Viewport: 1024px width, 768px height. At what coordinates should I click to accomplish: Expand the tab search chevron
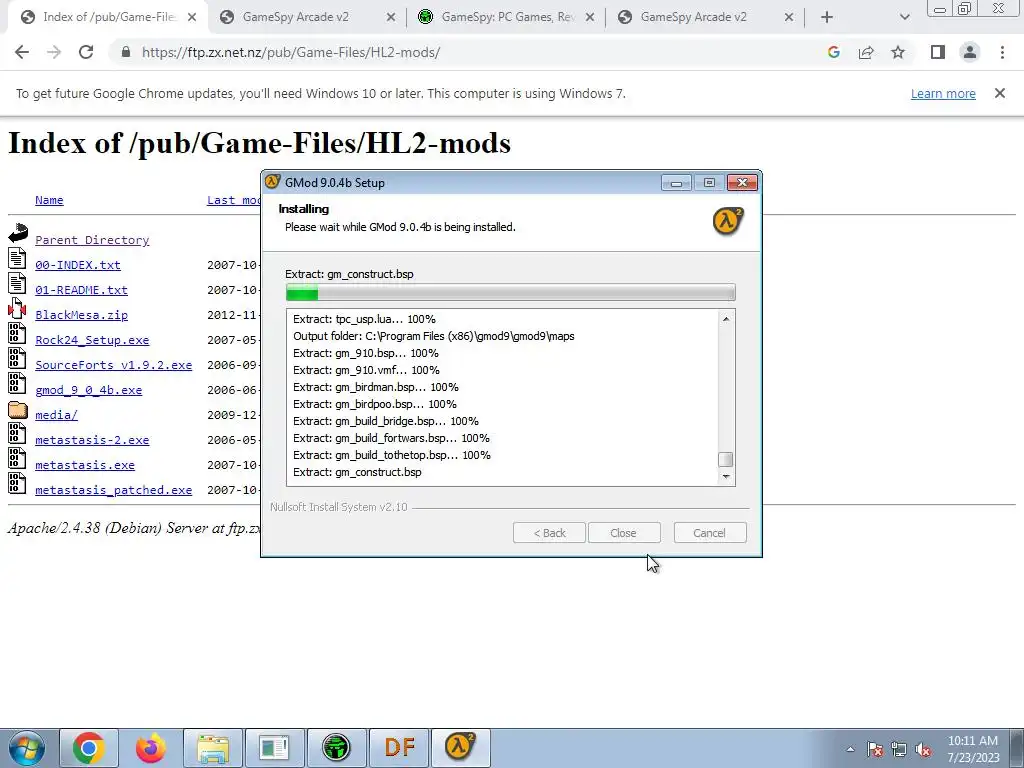click(904, 17)
